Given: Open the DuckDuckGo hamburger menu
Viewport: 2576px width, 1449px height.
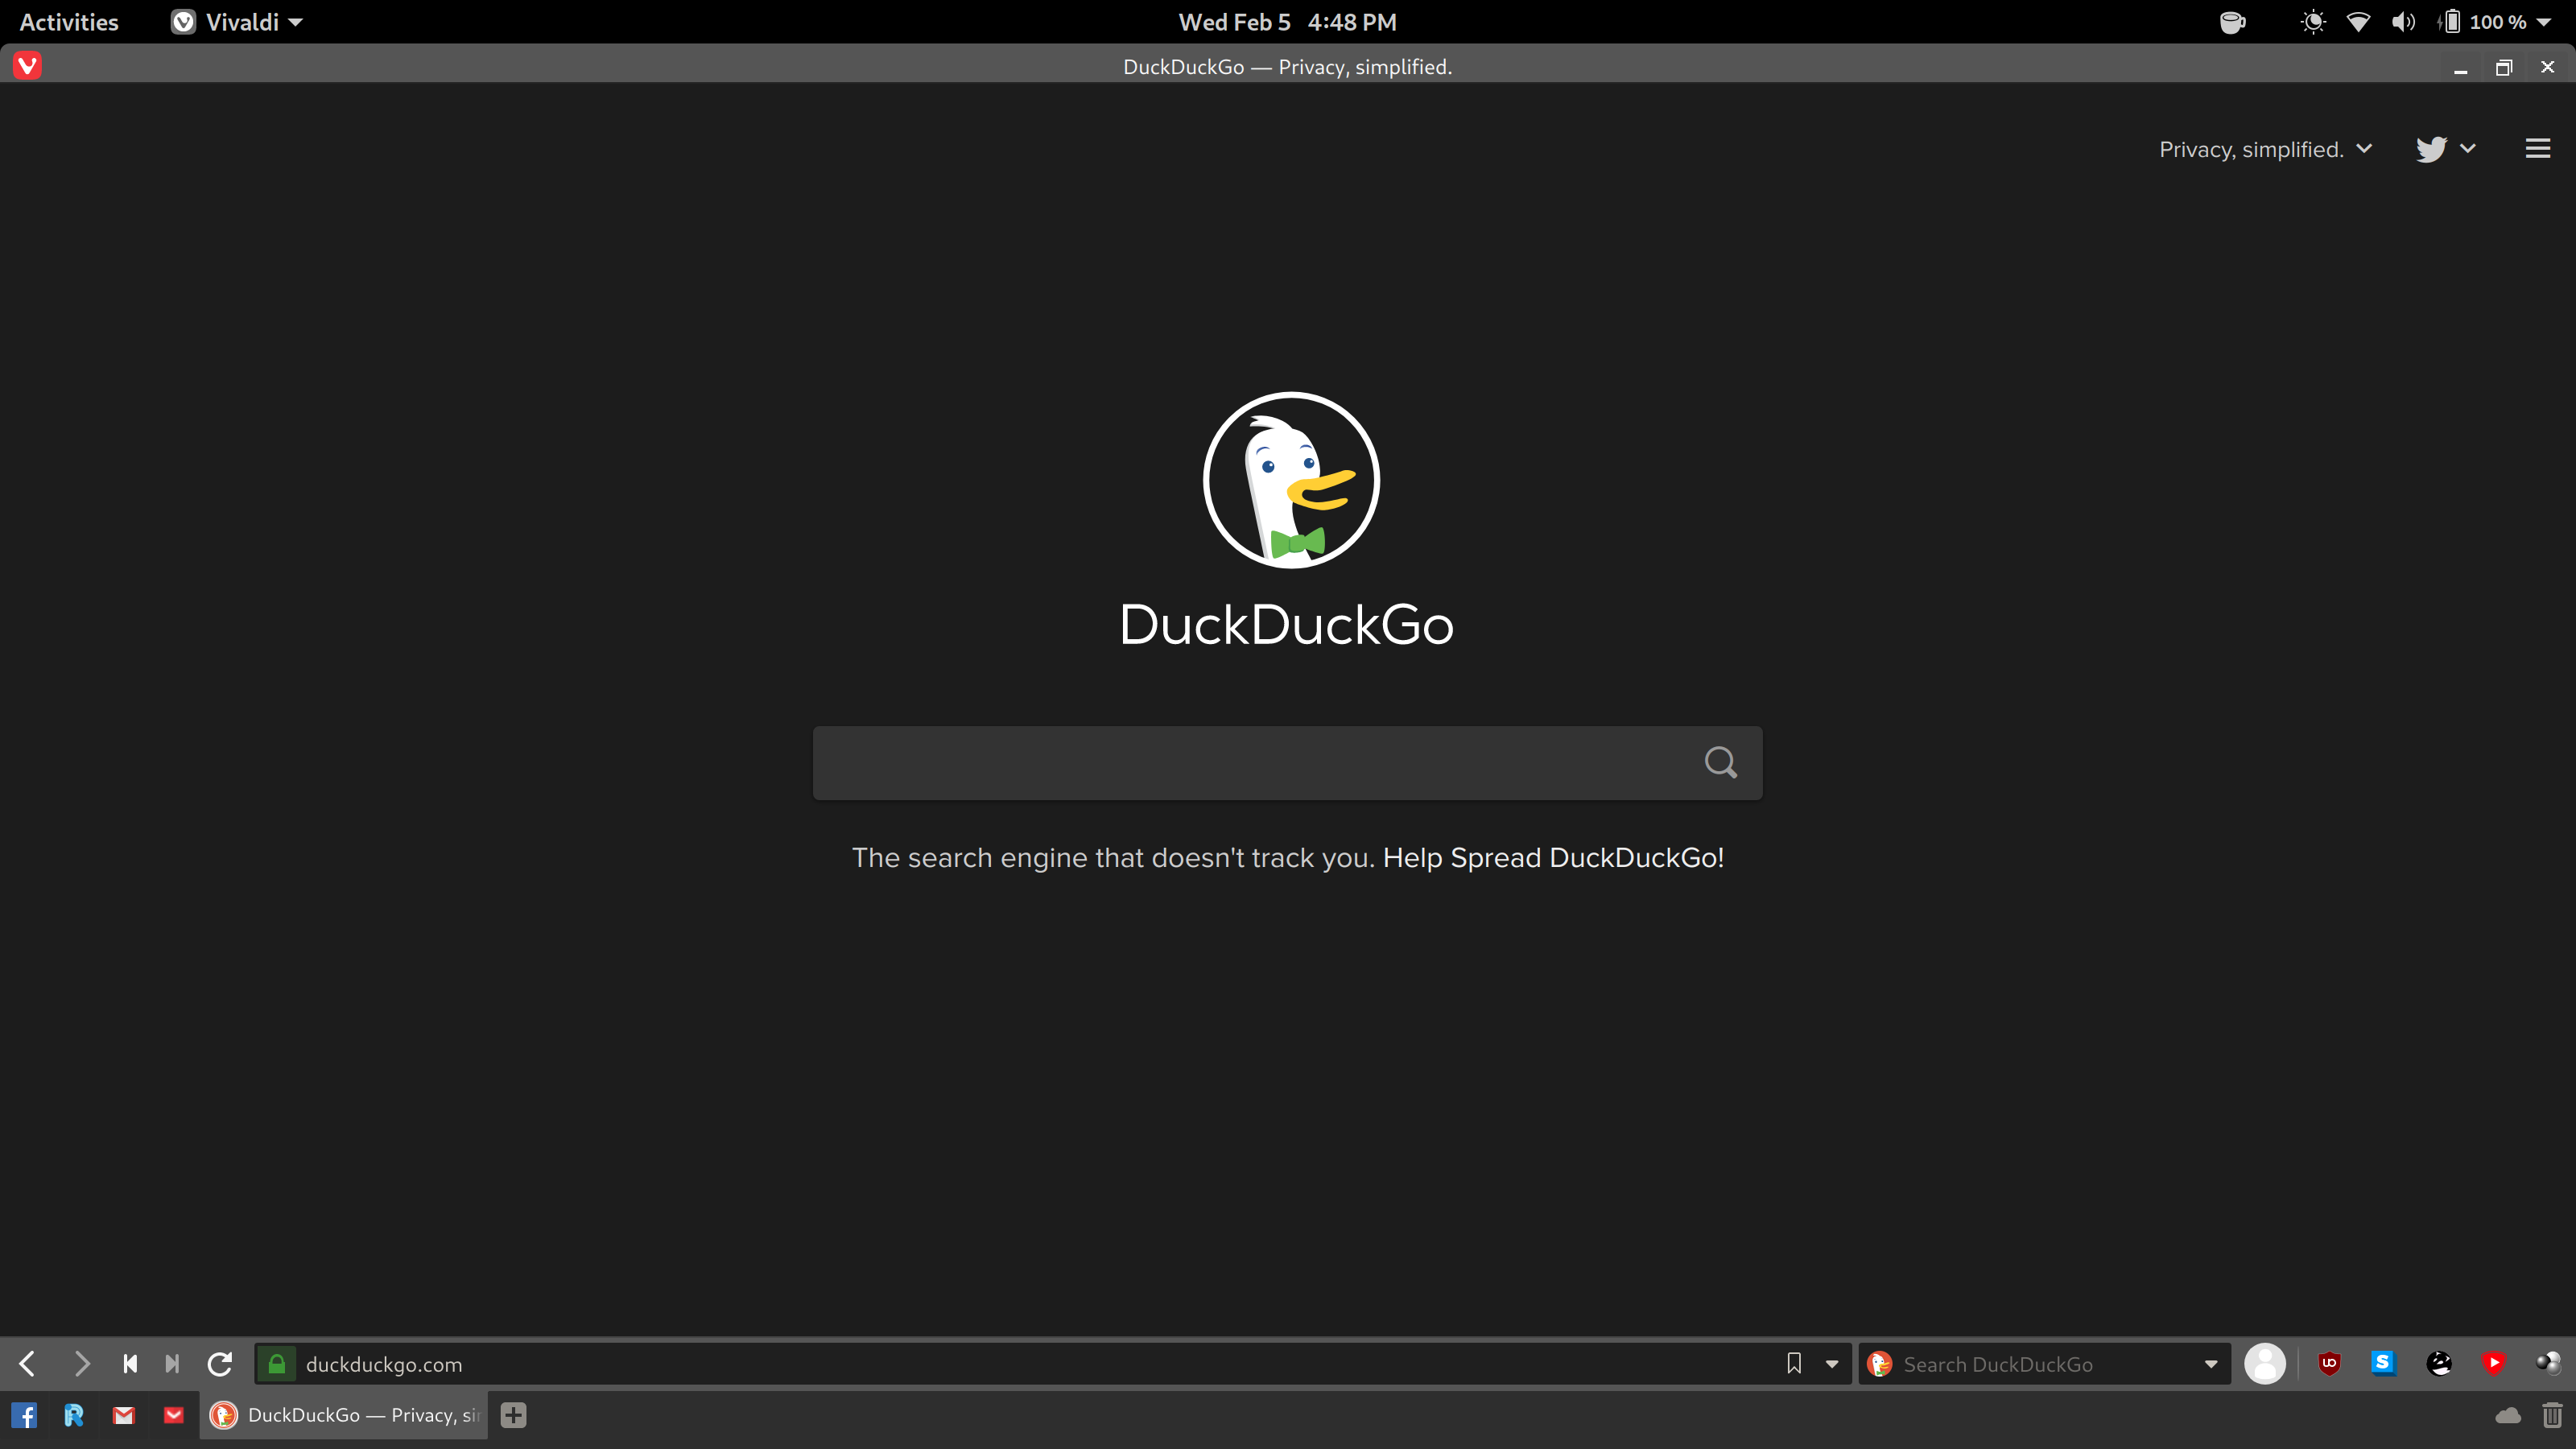Looking at the screenshot, I should (2537, 149).
